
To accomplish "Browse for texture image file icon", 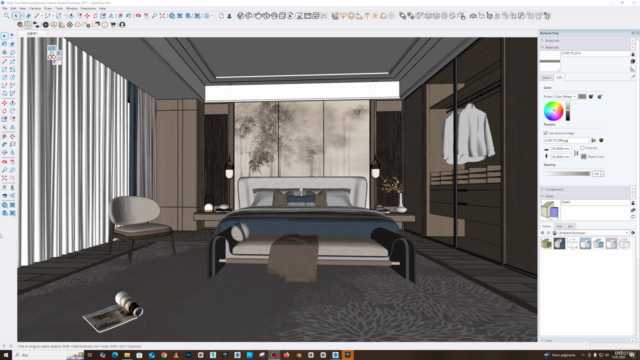I will pyautogui.click(x=593, y=140).
